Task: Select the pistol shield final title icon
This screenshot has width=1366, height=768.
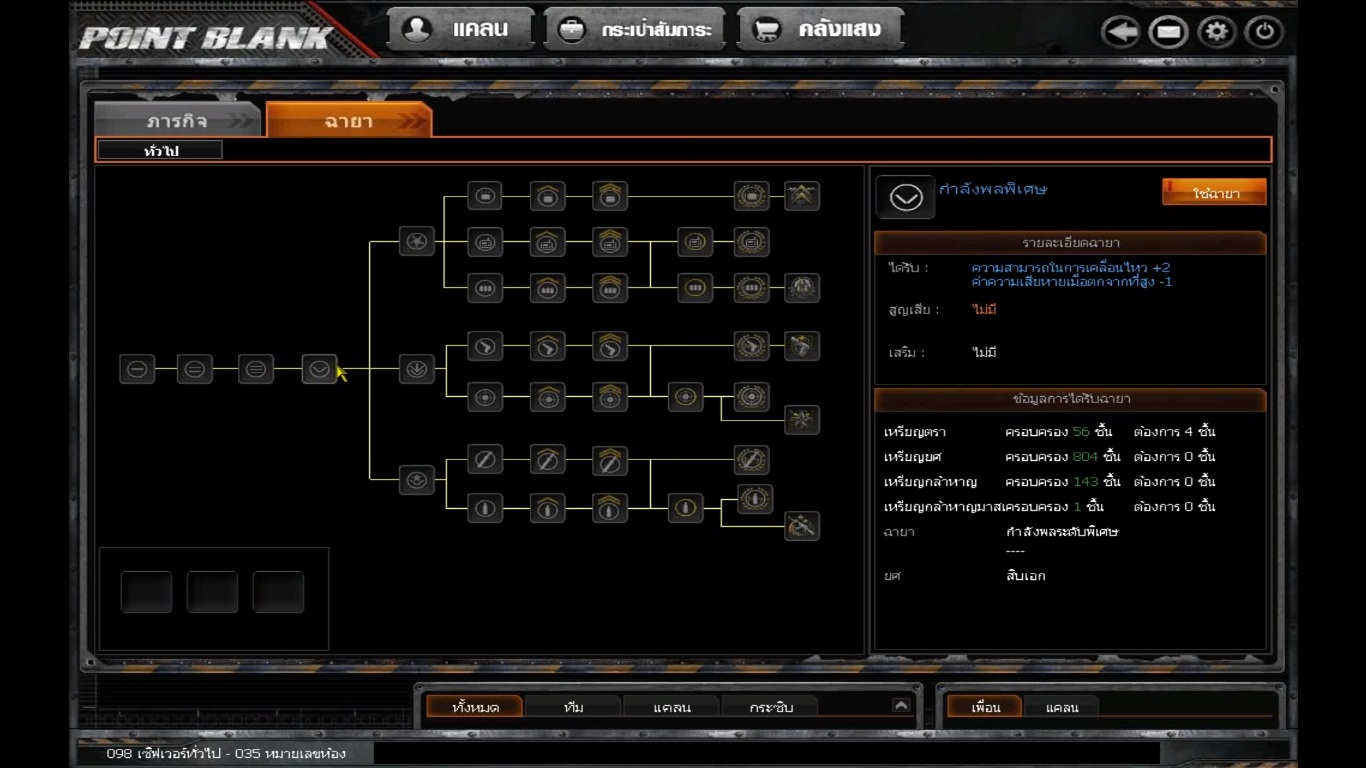Action: point(801,346)
